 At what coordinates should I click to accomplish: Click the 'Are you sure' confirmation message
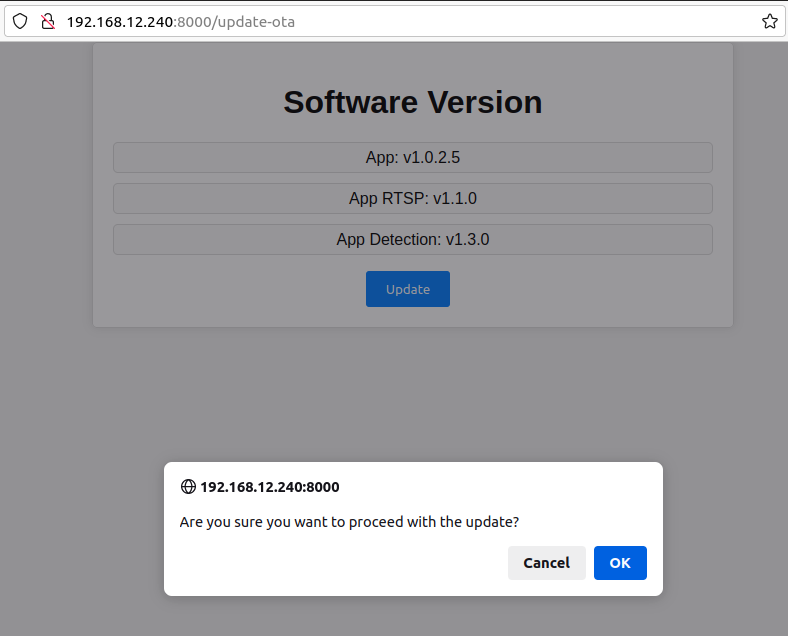click(349, 522)
